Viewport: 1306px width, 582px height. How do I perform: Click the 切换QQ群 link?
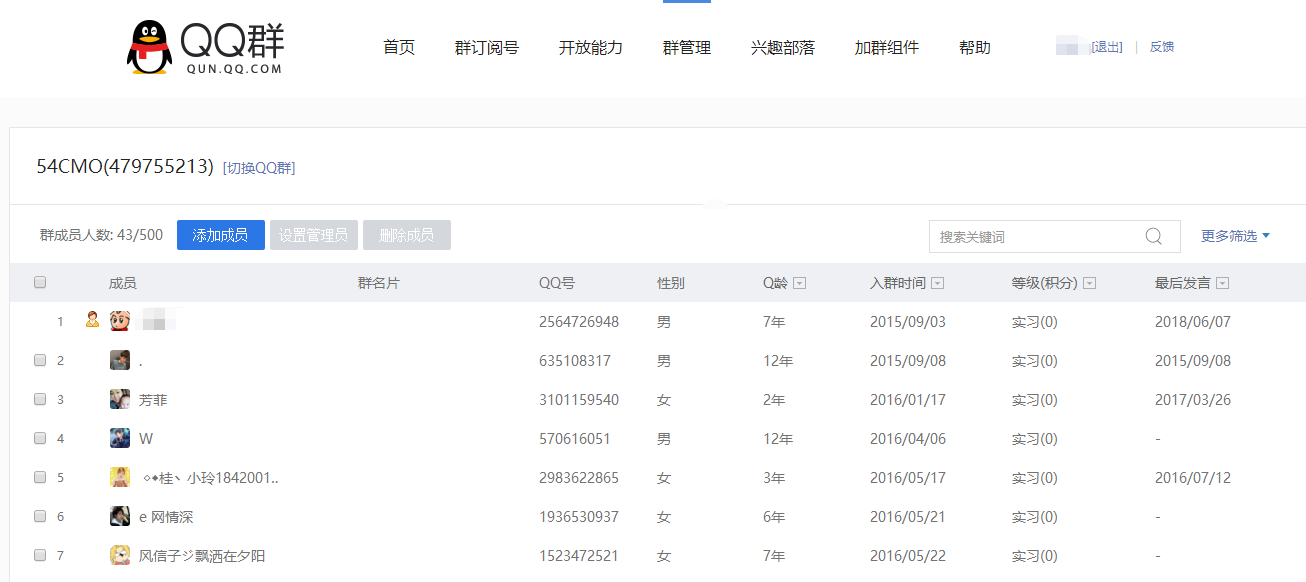[259, 168]
